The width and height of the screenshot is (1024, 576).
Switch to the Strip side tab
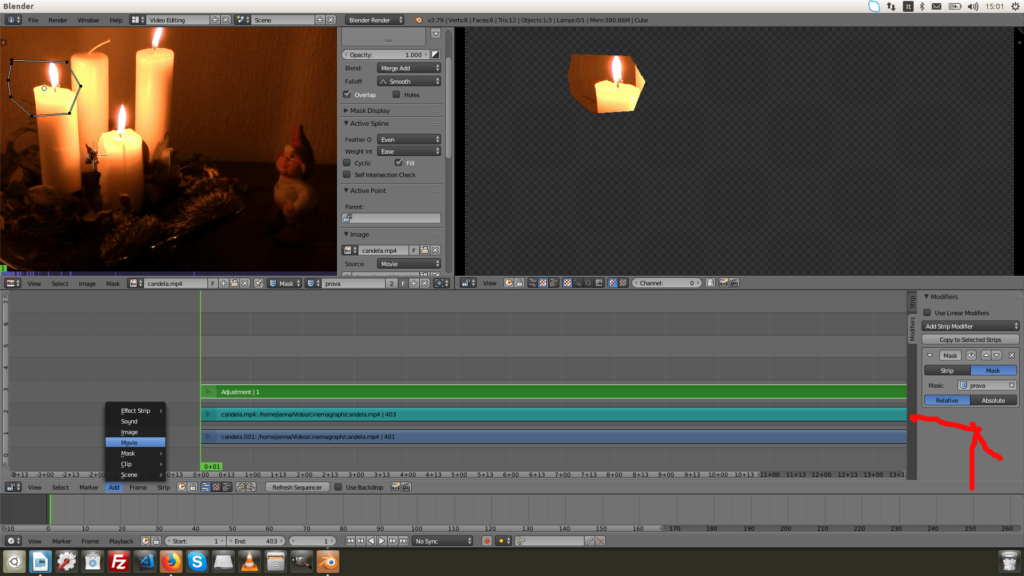pyautogui.click(x=912, y=302)
